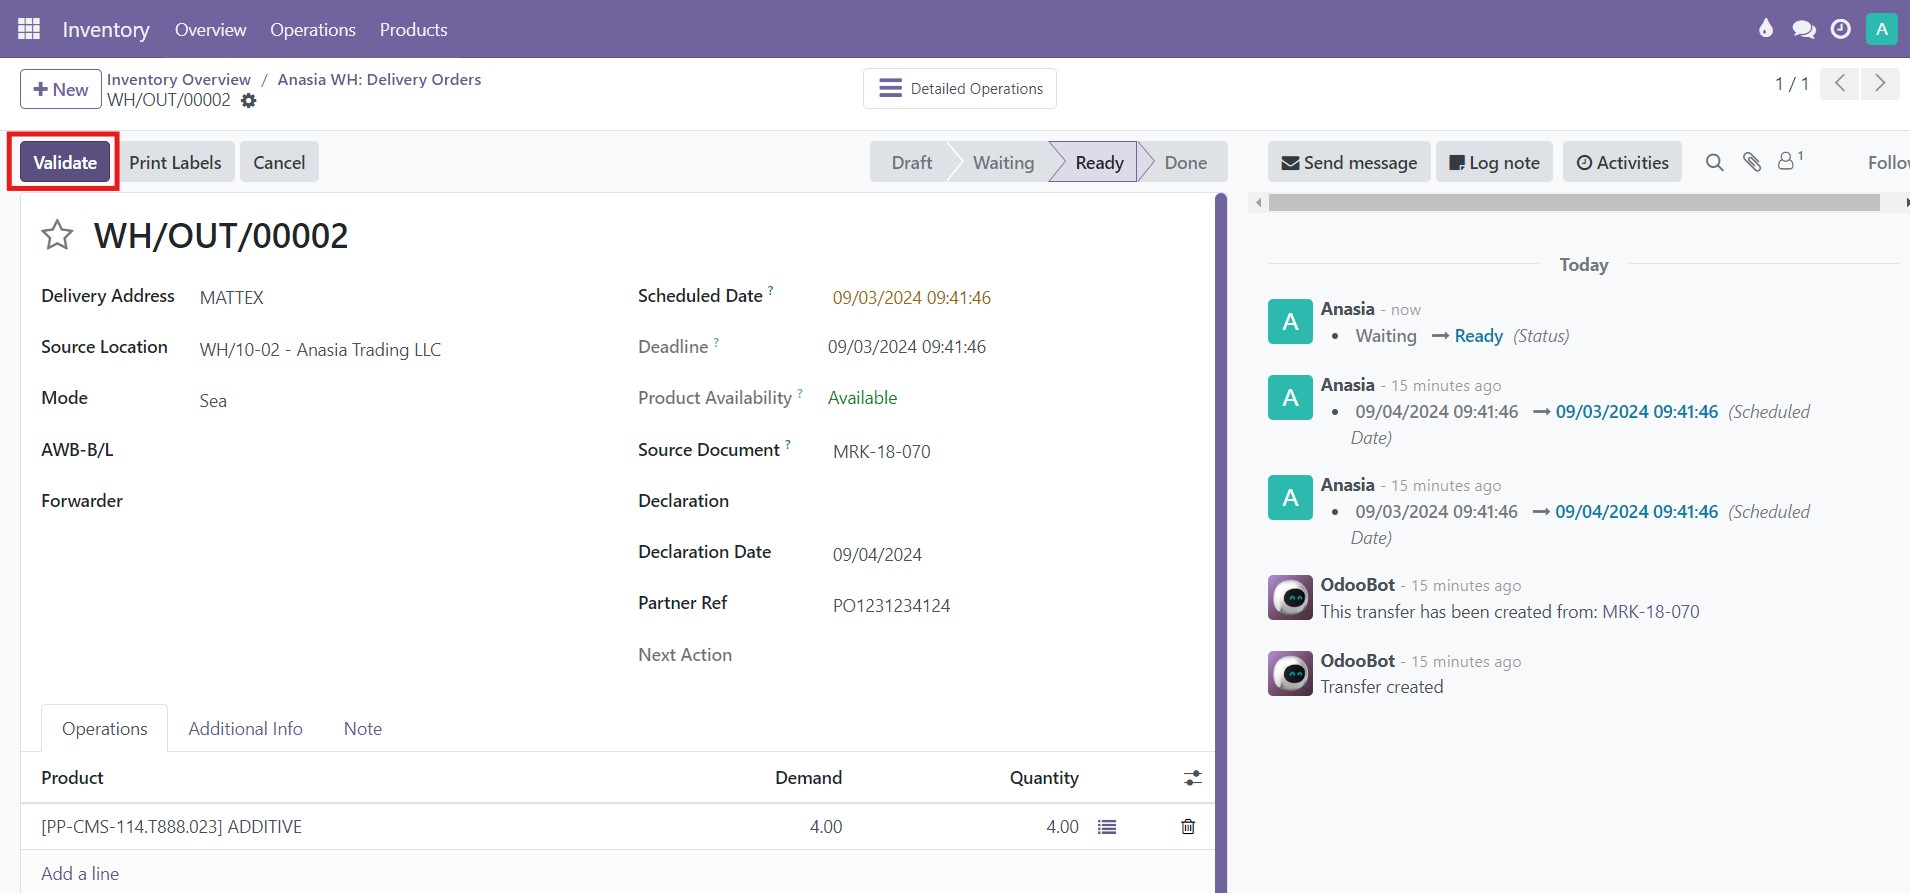
Task: Open the activities clock icon in top bar
Action: (x=1840, y=29)
